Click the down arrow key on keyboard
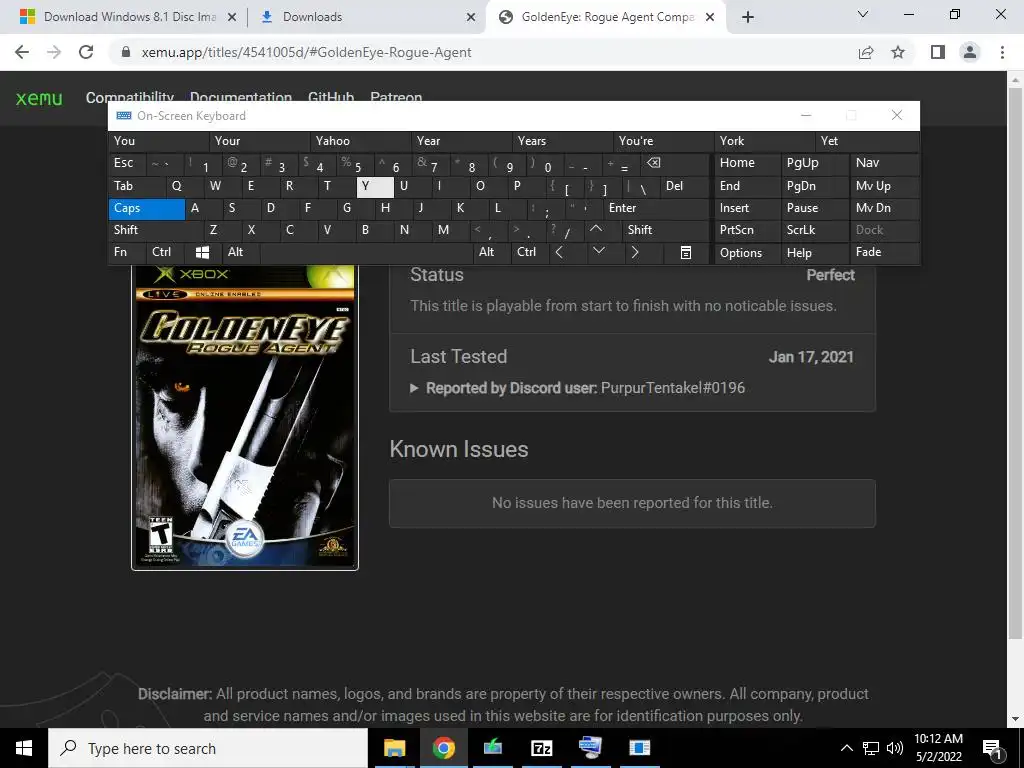 [598, 251]
